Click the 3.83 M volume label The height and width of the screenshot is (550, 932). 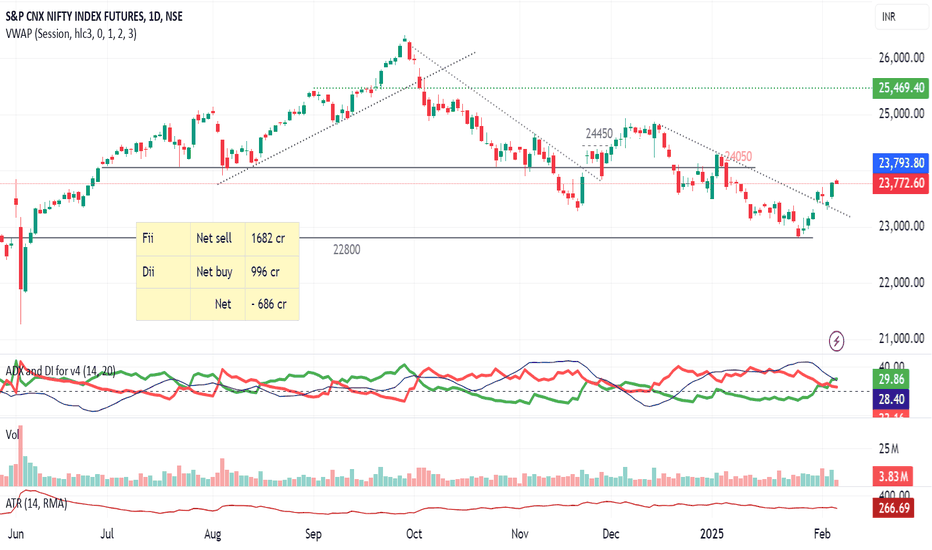click(x=893, y=476)
